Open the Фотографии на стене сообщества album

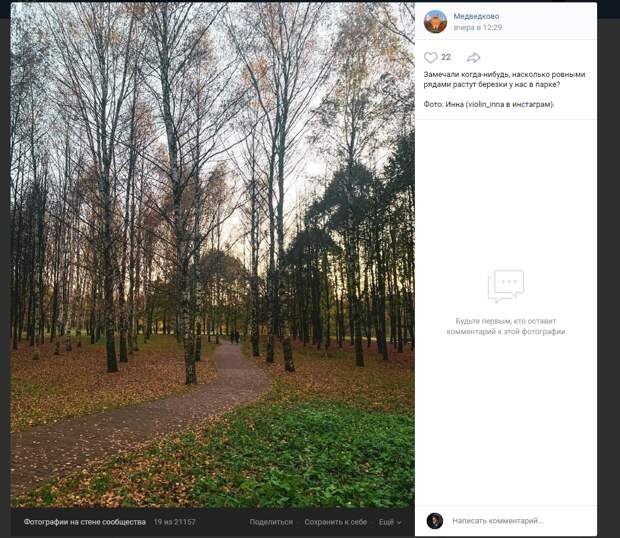point(85,522)
